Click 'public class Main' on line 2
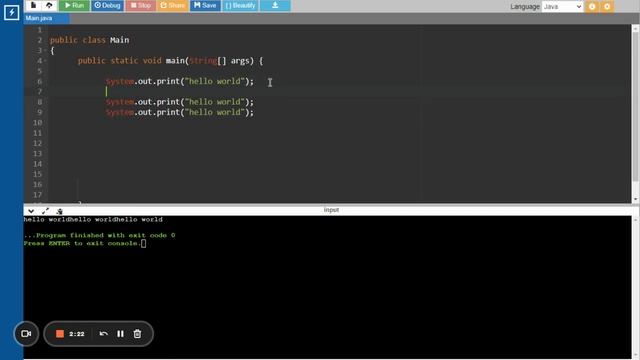This screenshot has height=360, width=640. [x=89, y=40]
